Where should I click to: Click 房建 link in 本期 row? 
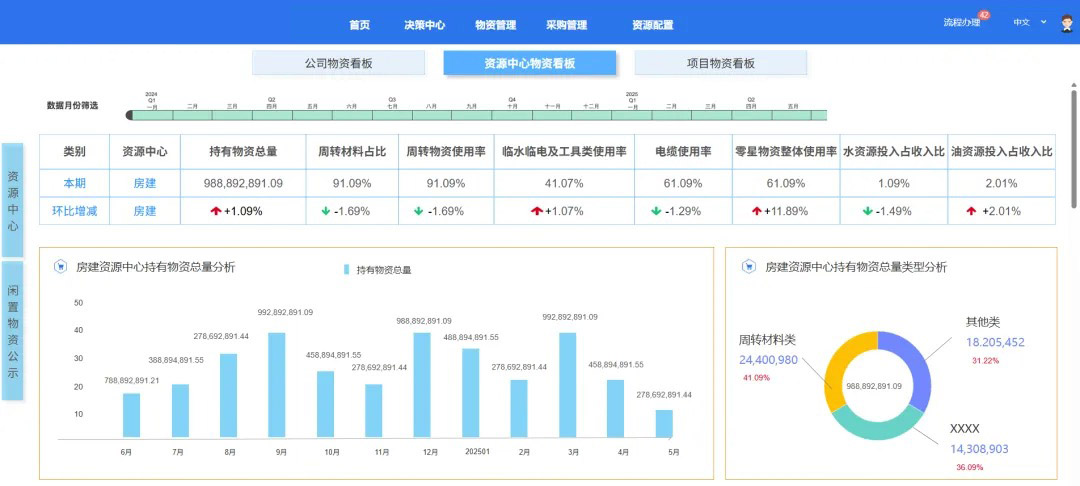coord(145,183)
